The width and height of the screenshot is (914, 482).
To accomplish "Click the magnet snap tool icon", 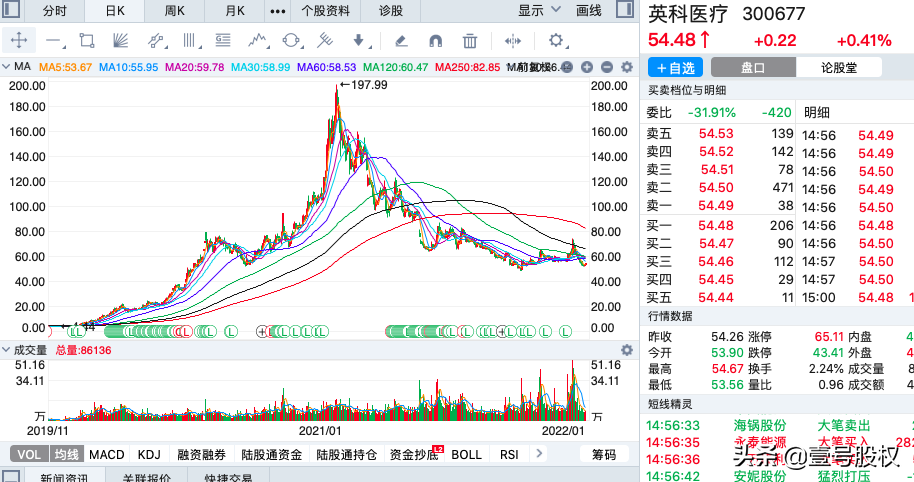I will 435,41.
